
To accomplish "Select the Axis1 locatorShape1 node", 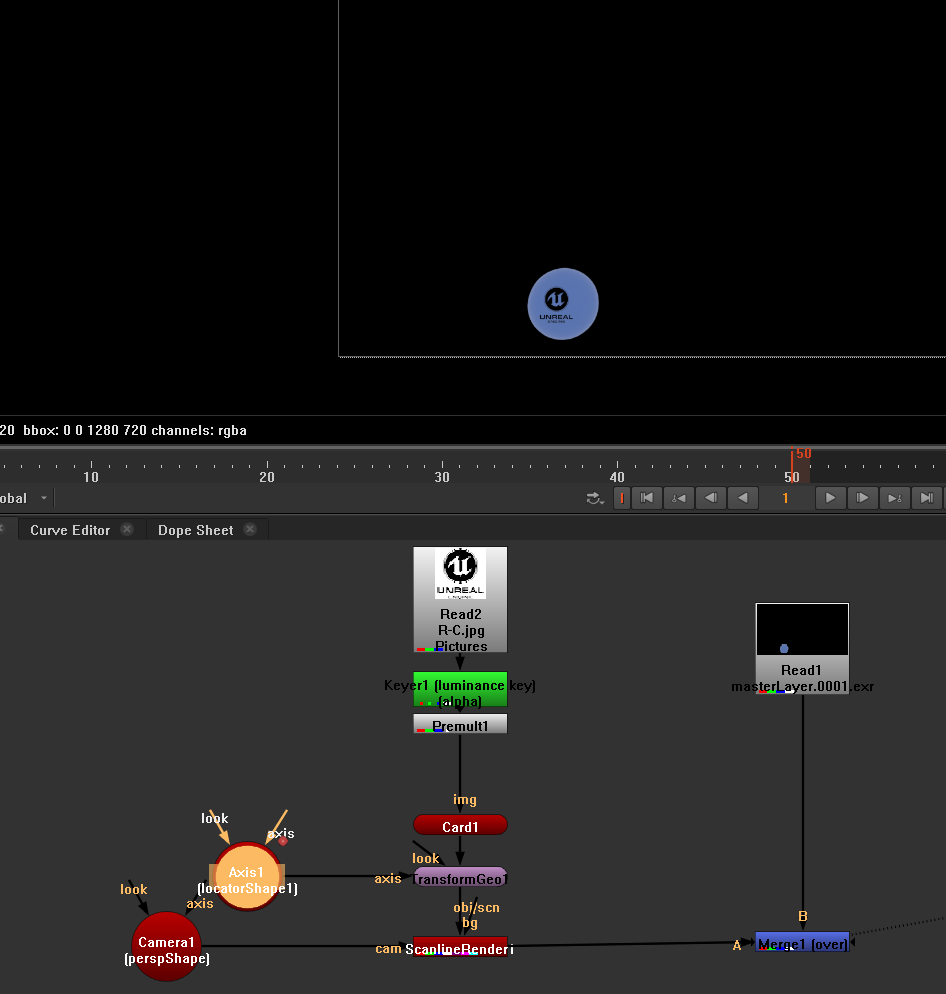I will click(x=247, y=876).
